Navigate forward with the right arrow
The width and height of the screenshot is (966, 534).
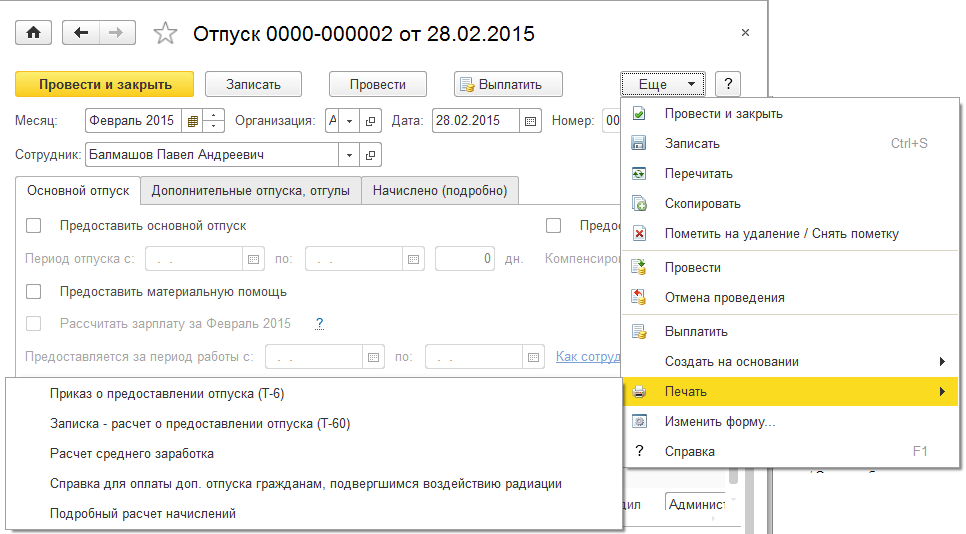pos(116,33)
